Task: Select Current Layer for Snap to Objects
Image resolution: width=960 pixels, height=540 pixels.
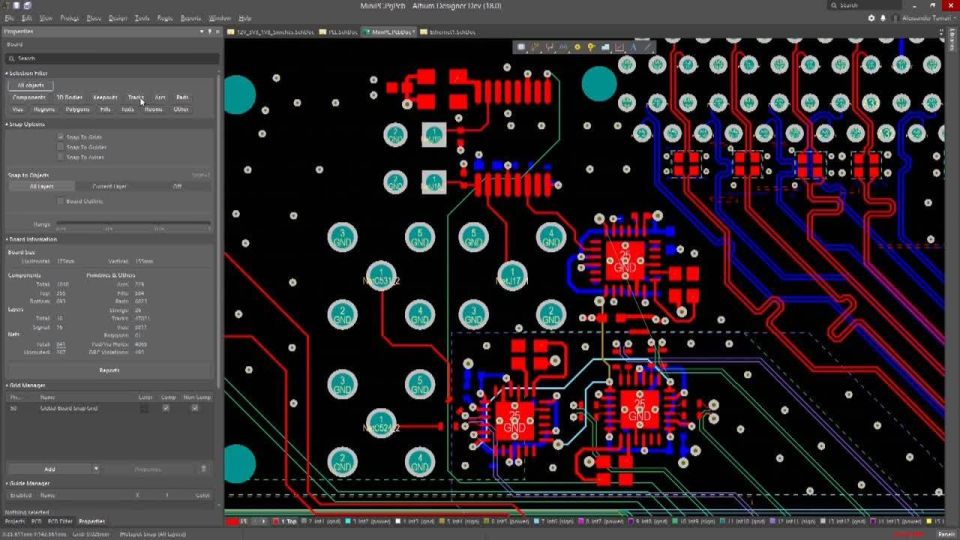Action: tap(110, 186)
